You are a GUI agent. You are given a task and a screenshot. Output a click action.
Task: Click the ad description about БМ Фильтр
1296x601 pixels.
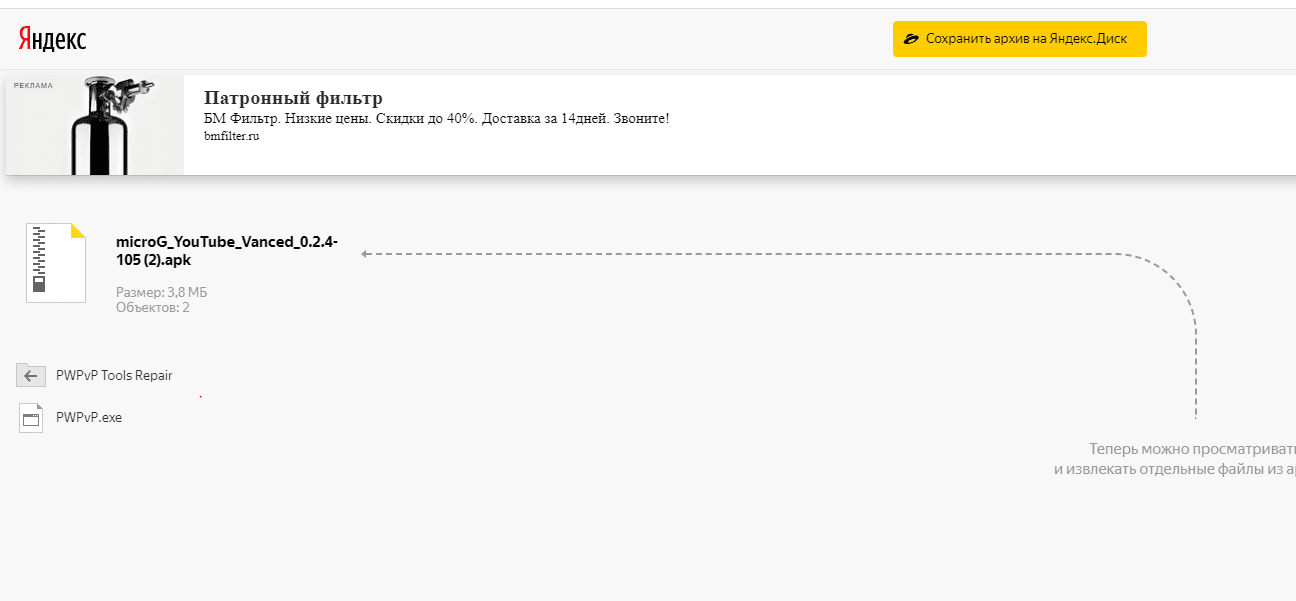[436, 119]
